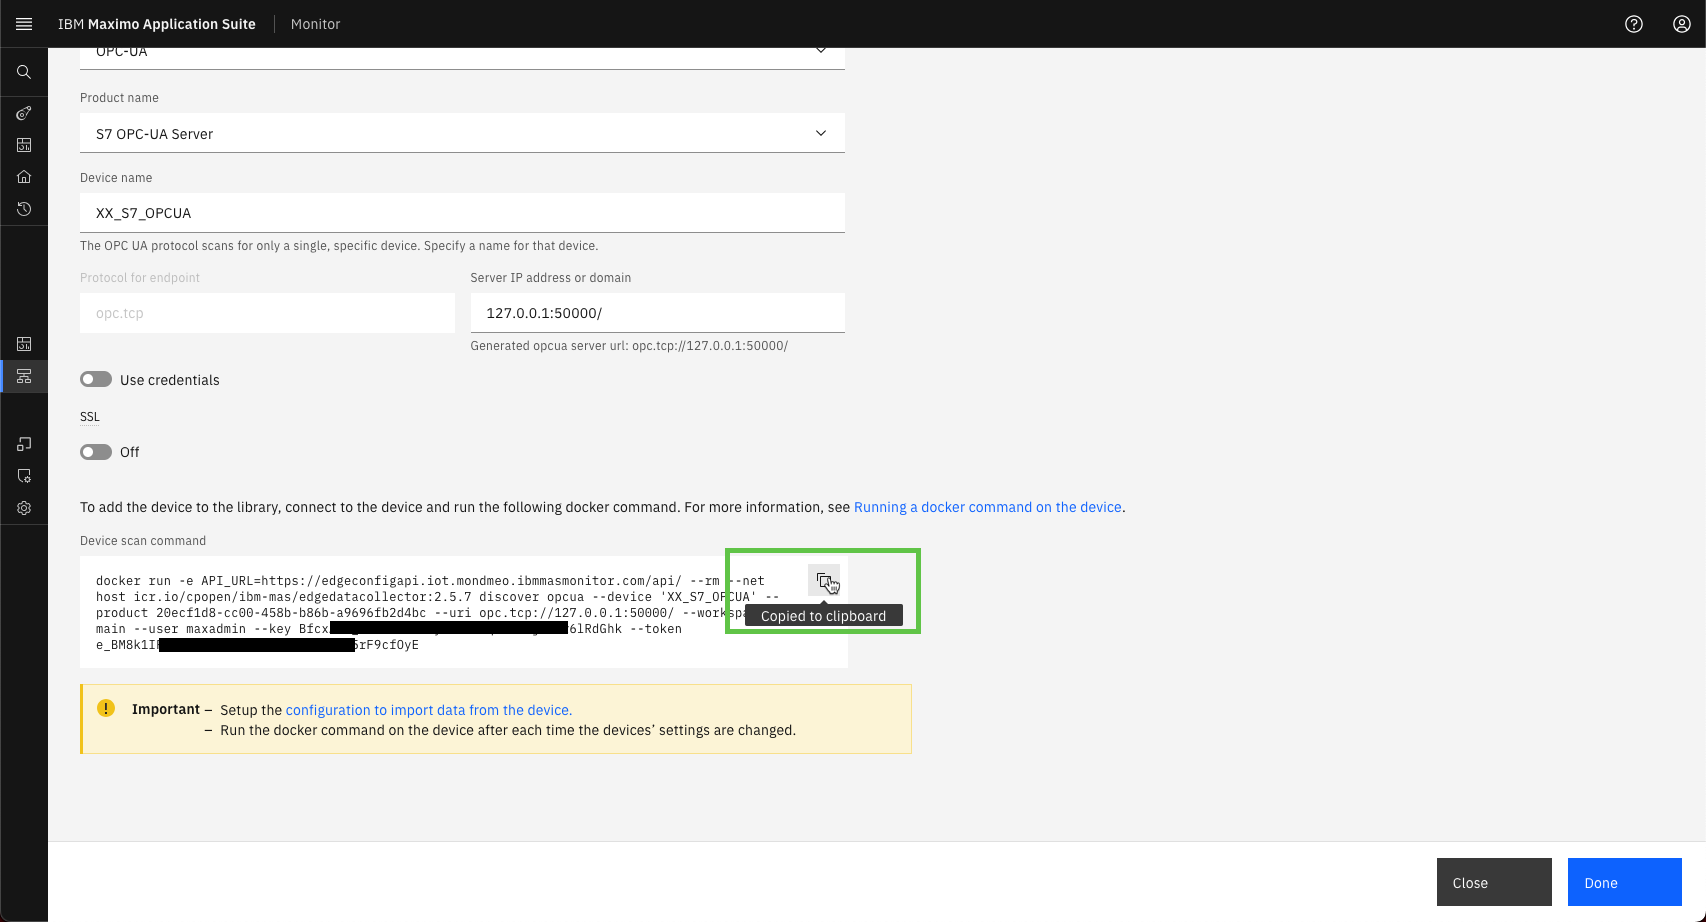Open the user profile icon

click(x=1682, y=24)
